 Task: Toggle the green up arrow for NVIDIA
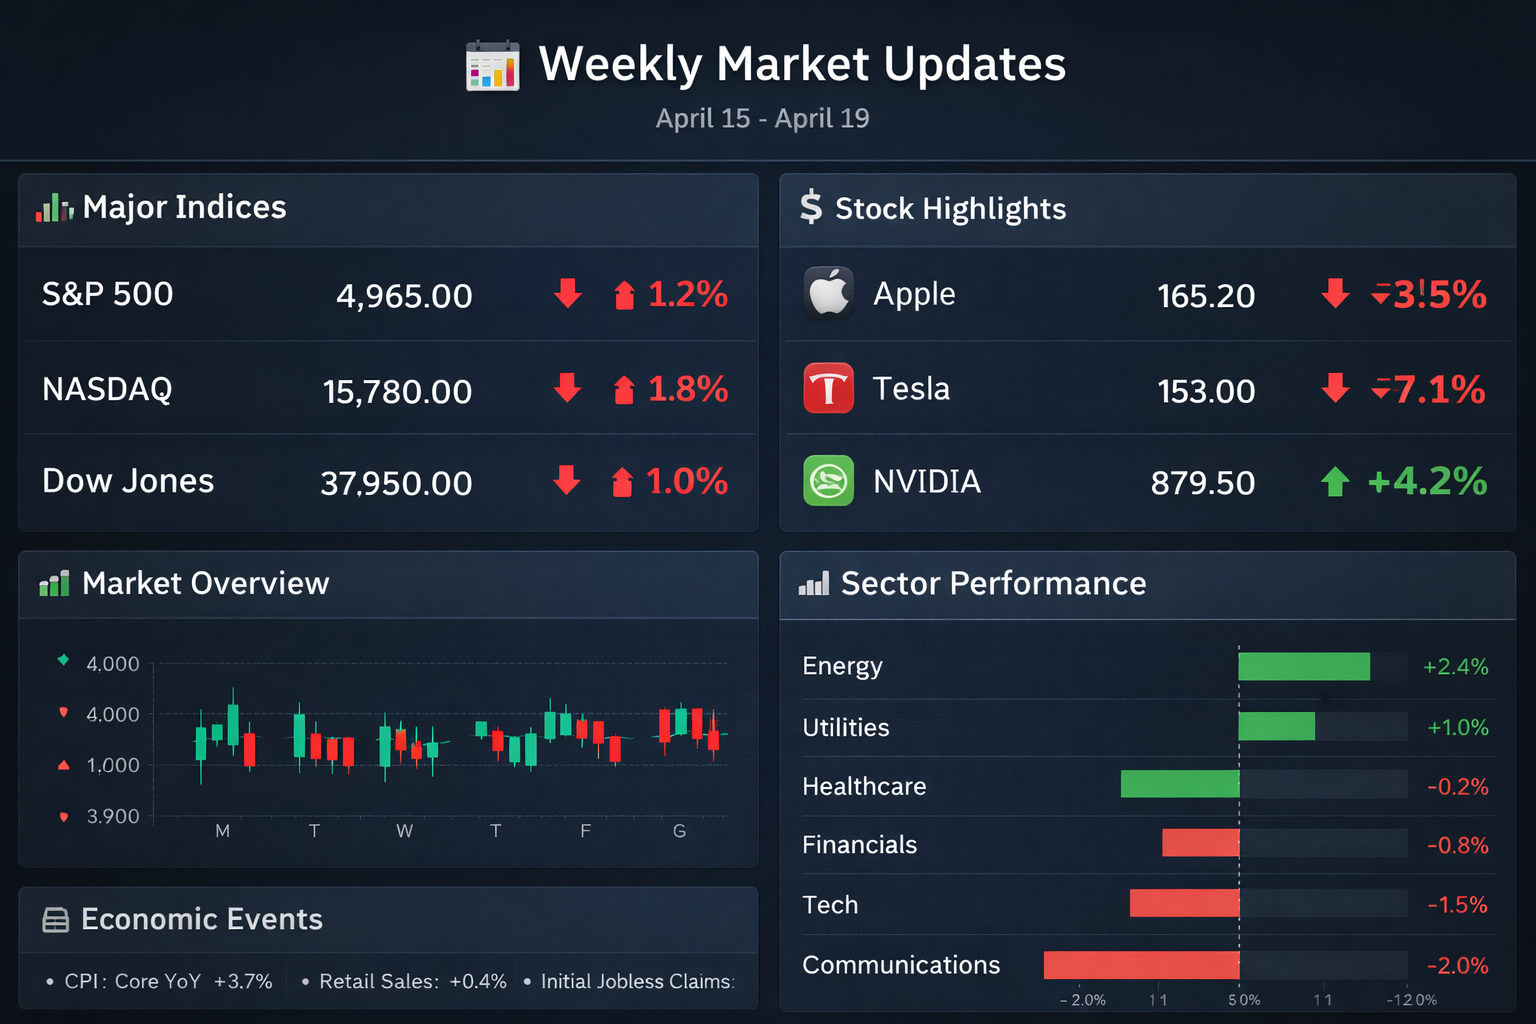1334,481
